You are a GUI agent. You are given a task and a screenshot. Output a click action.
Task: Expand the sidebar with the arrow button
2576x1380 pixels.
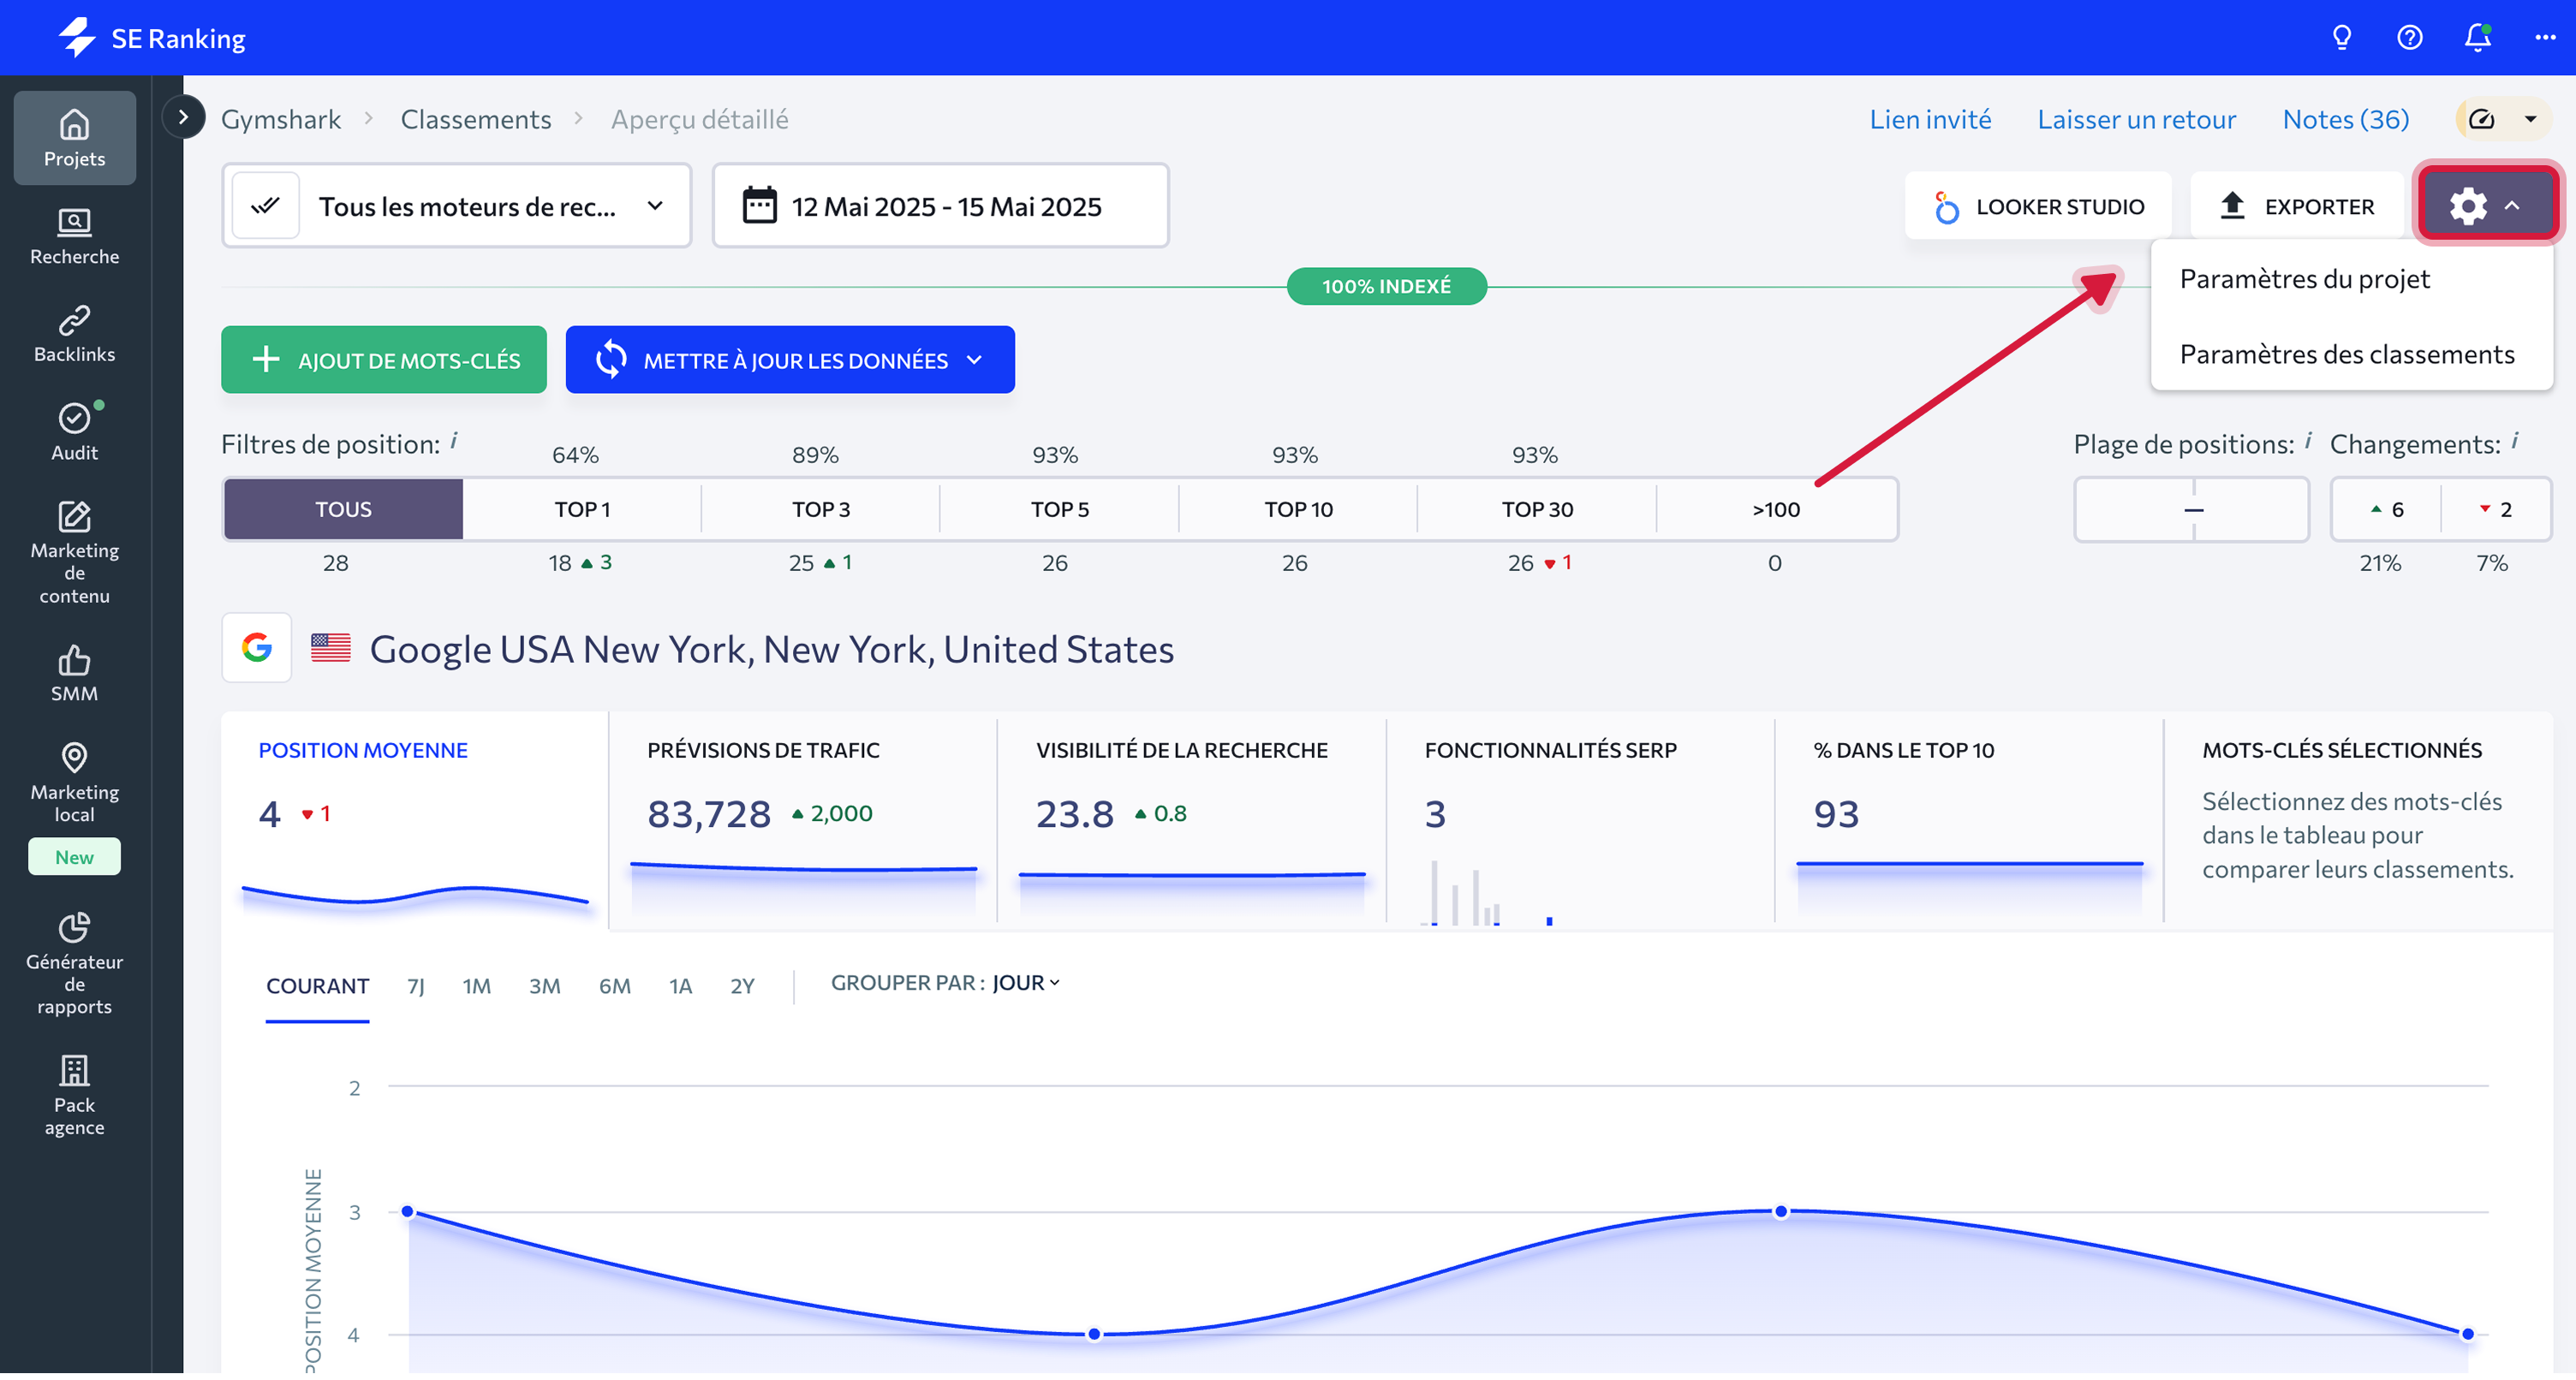(x=183, y=117)
